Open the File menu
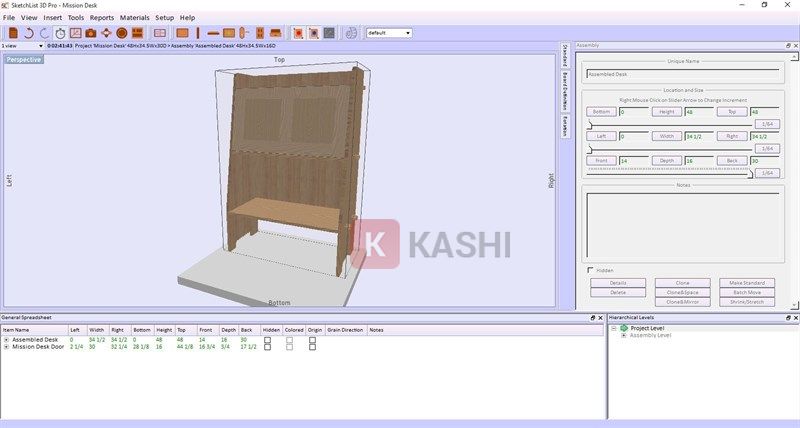 coord(9,17)
